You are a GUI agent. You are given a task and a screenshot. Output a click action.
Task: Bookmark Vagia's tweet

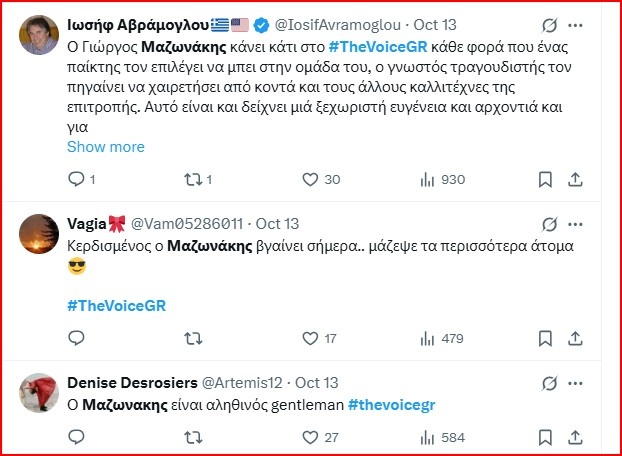(545, 339)
